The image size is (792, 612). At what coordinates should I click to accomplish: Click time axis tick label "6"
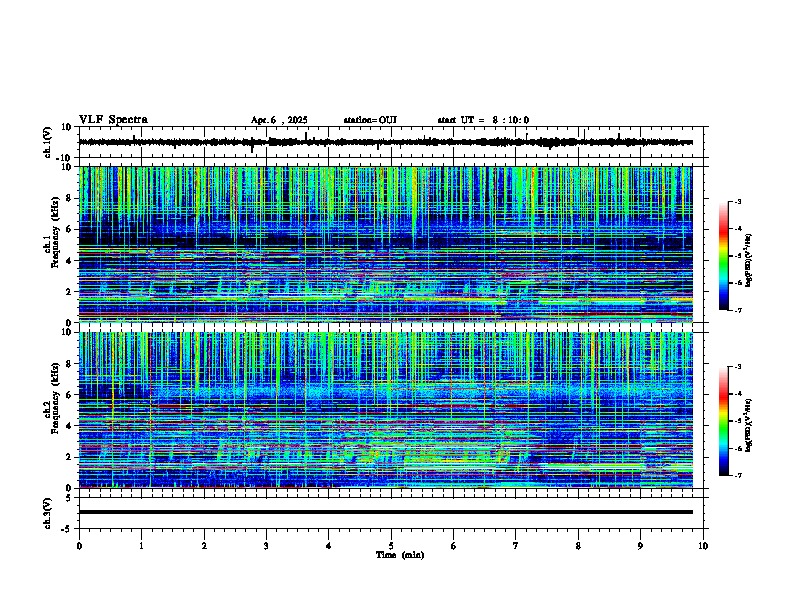[454, 546]
